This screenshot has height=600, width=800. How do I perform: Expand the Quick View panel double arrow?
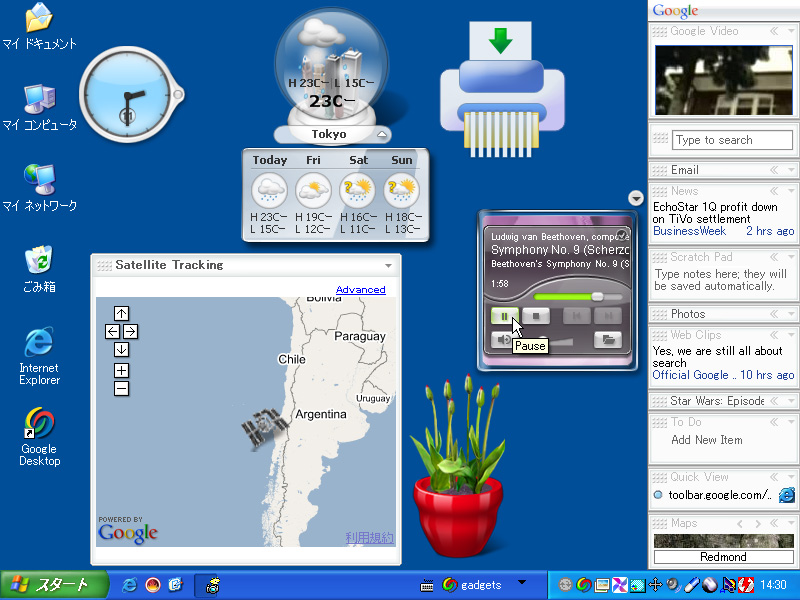(x=774, y=477)
